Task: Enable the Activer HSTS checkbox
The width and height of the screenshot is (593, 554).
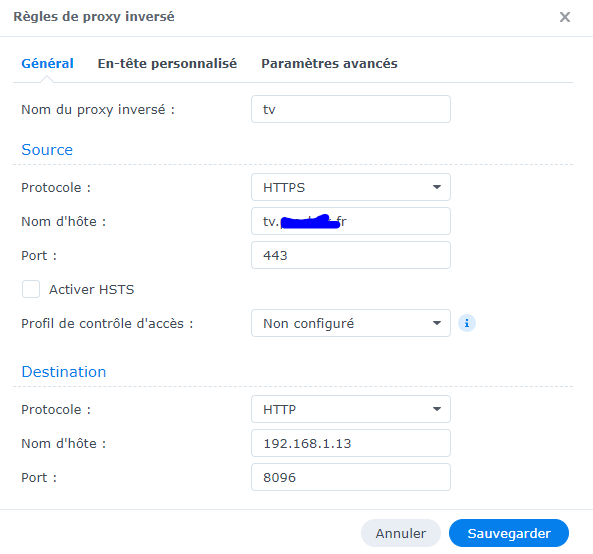Action: coord(31,289)
